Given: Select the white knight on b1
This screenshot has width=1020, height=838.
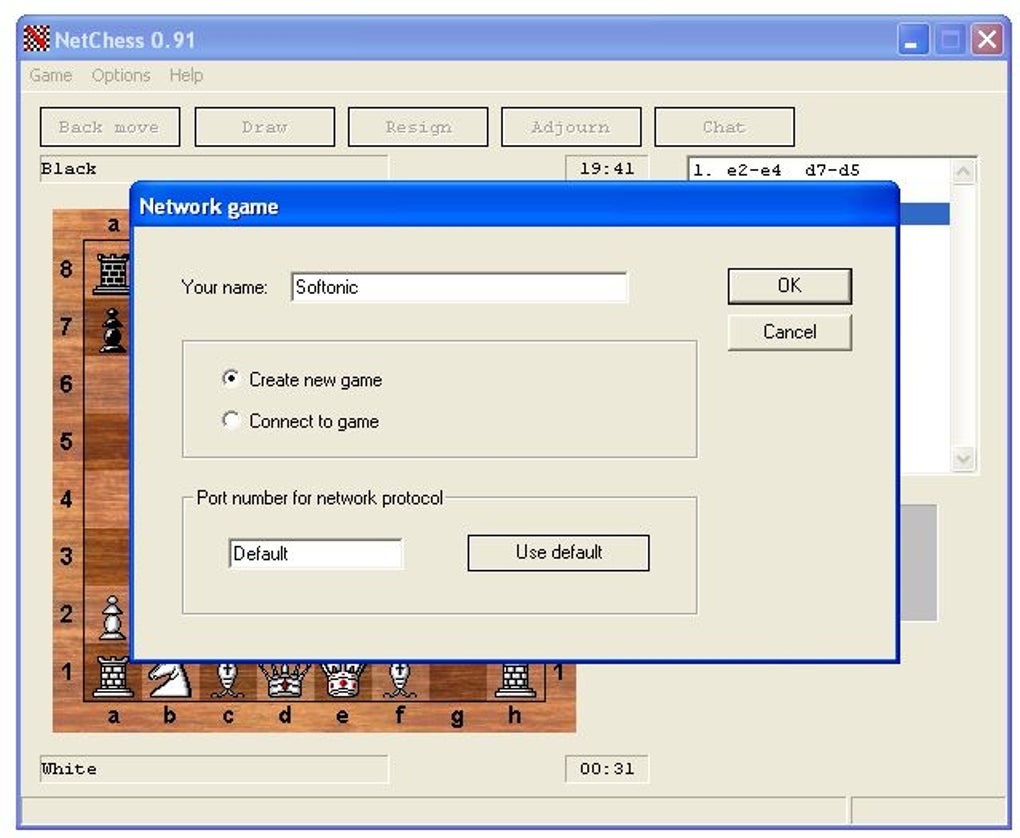Looking at the screenshot, I should coord(170,681).
